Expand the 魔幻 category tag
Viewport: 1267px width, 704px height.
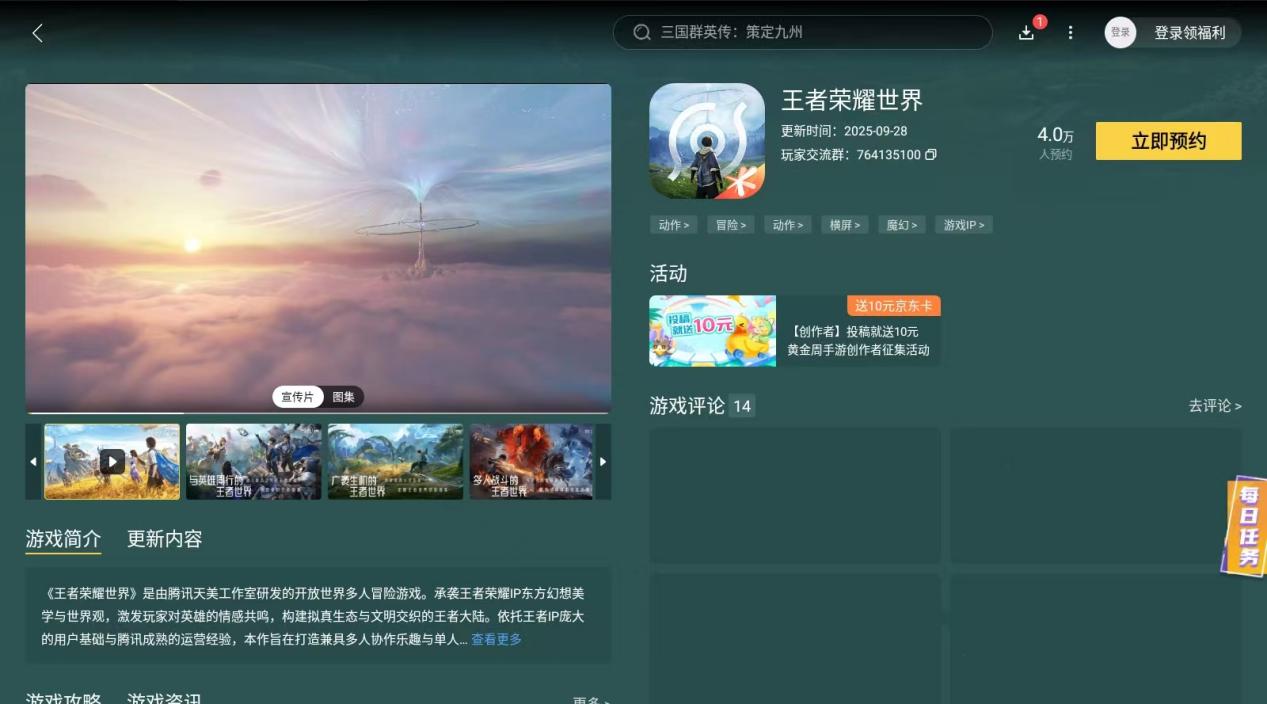[901, 224]
